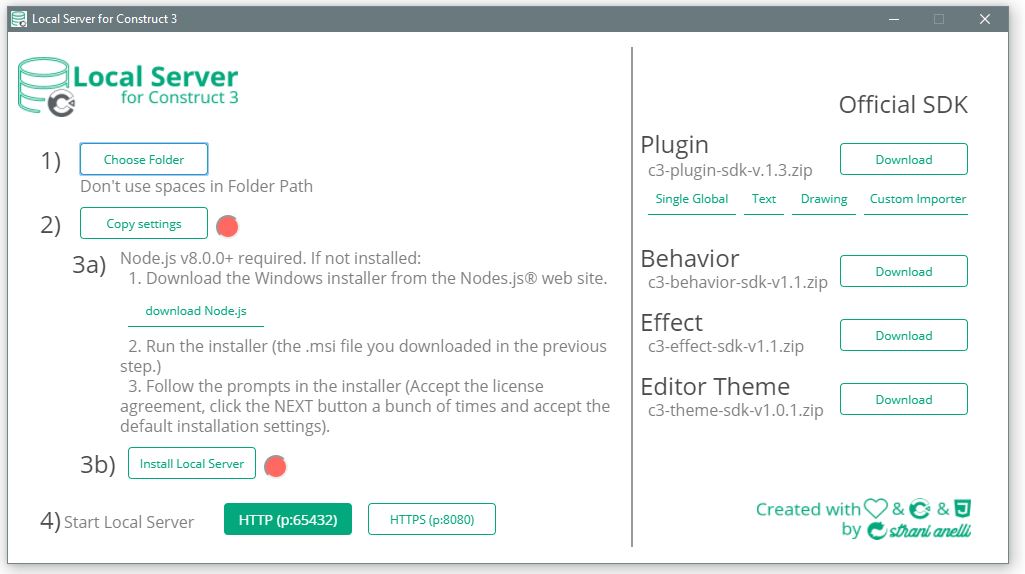Image resolution: width=1025 pixels, height=574 pixels.
Task: Click the c3-effect-sdk-v1.1.zip filename text
Action: [x=726, y=346]
